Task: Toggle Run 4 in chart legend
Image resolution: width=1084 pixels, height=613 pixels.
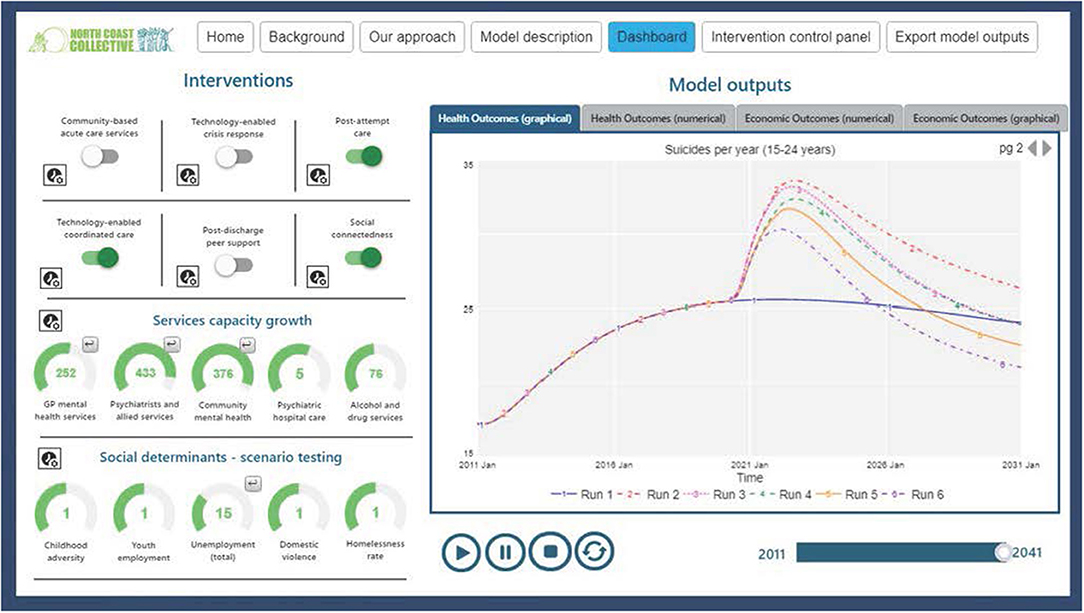Action: 781,495
